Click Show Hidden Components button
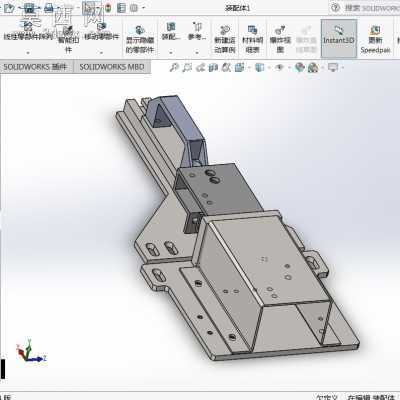400x400 pixels. click(140, 39)
